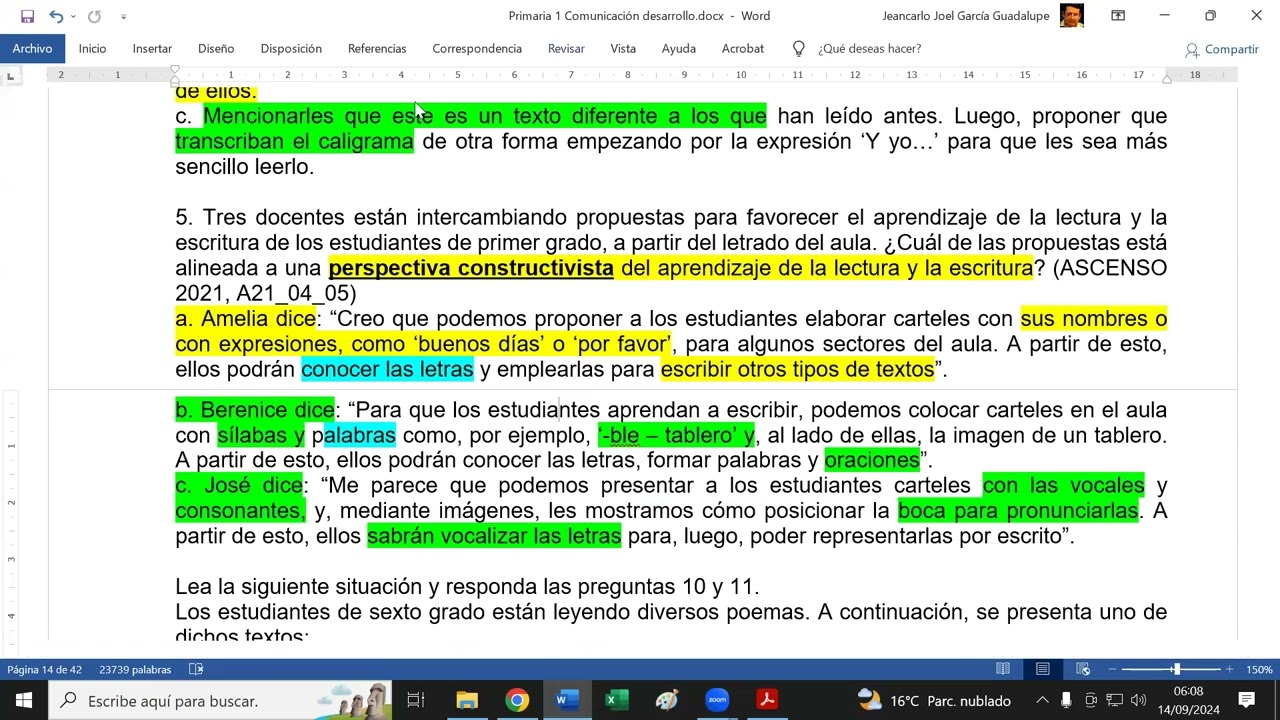Open the weather widget '16°C Parc. nublado'

point(934,700)
